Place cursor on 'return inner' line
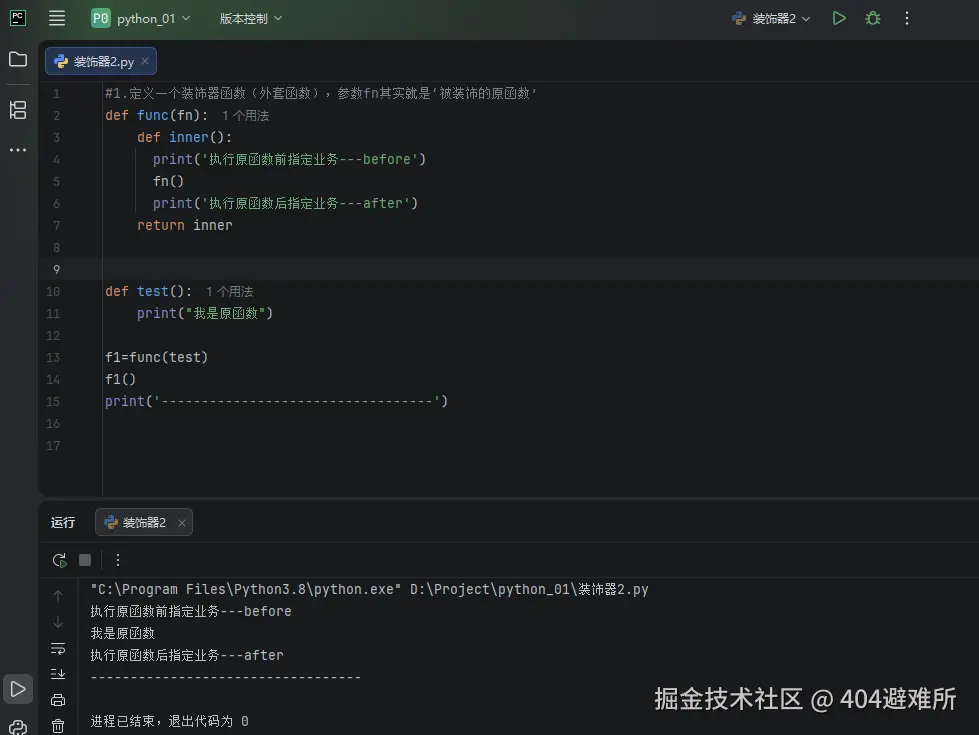Viewport: 979px width, 735px height. click(x=185, y=225)
